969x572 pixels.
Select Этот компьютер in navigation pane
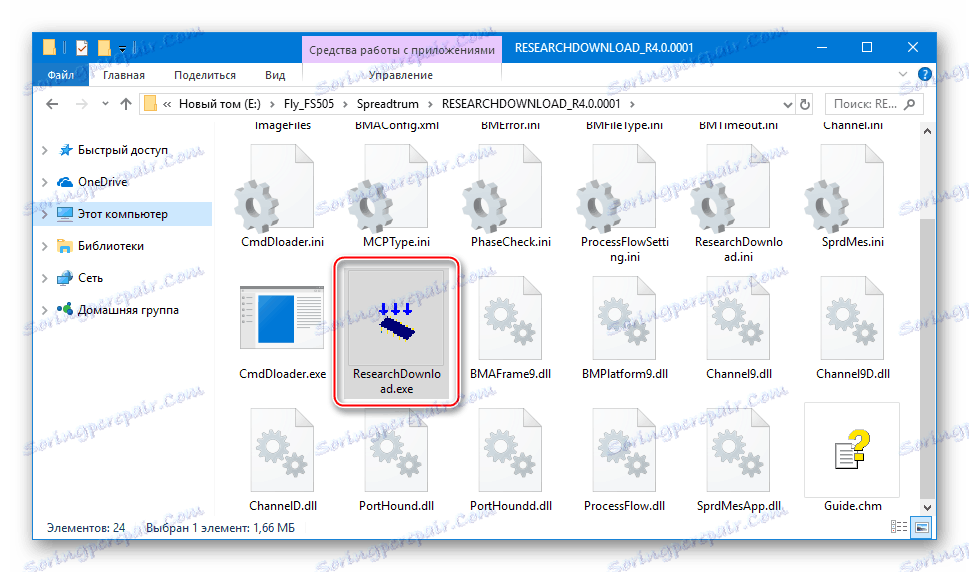[122, 214]
